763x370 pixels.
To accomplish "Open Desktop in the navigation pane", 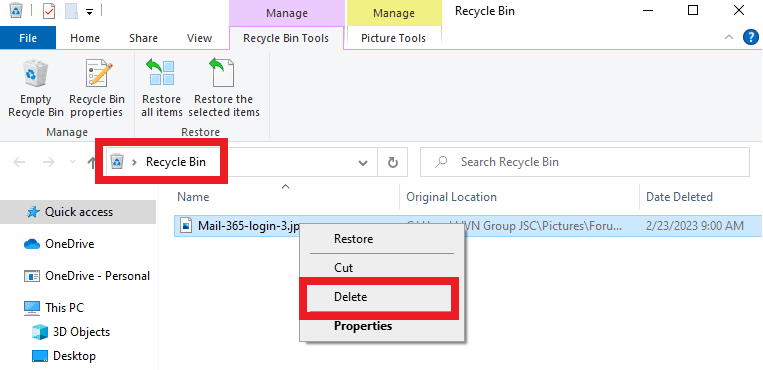I will (x=64, y=356).
